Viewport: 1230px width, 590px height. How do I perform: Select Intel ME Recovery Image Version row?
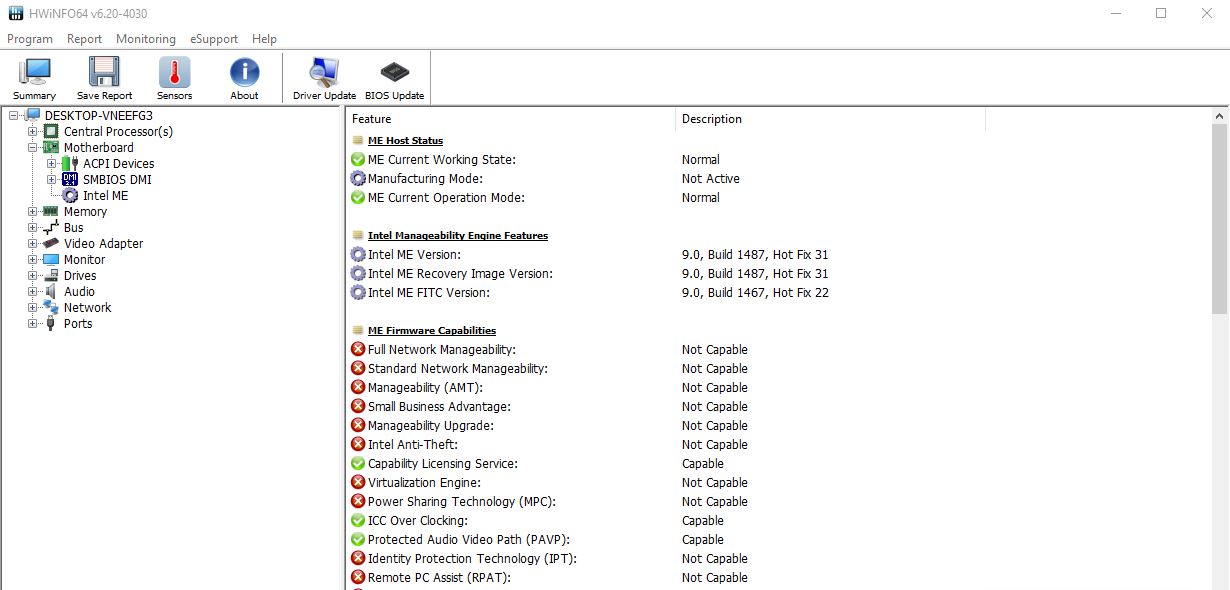click(x=667, y=273)
